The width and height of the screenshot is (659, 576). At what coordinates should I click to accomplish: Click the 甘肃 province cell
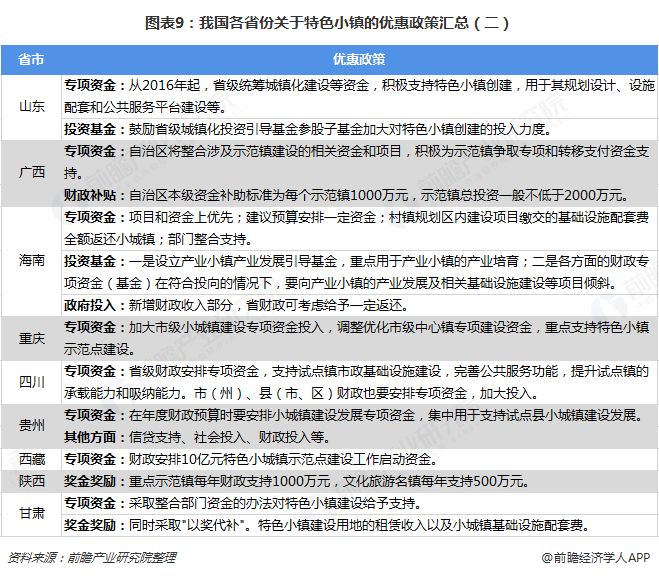[32, 513]
